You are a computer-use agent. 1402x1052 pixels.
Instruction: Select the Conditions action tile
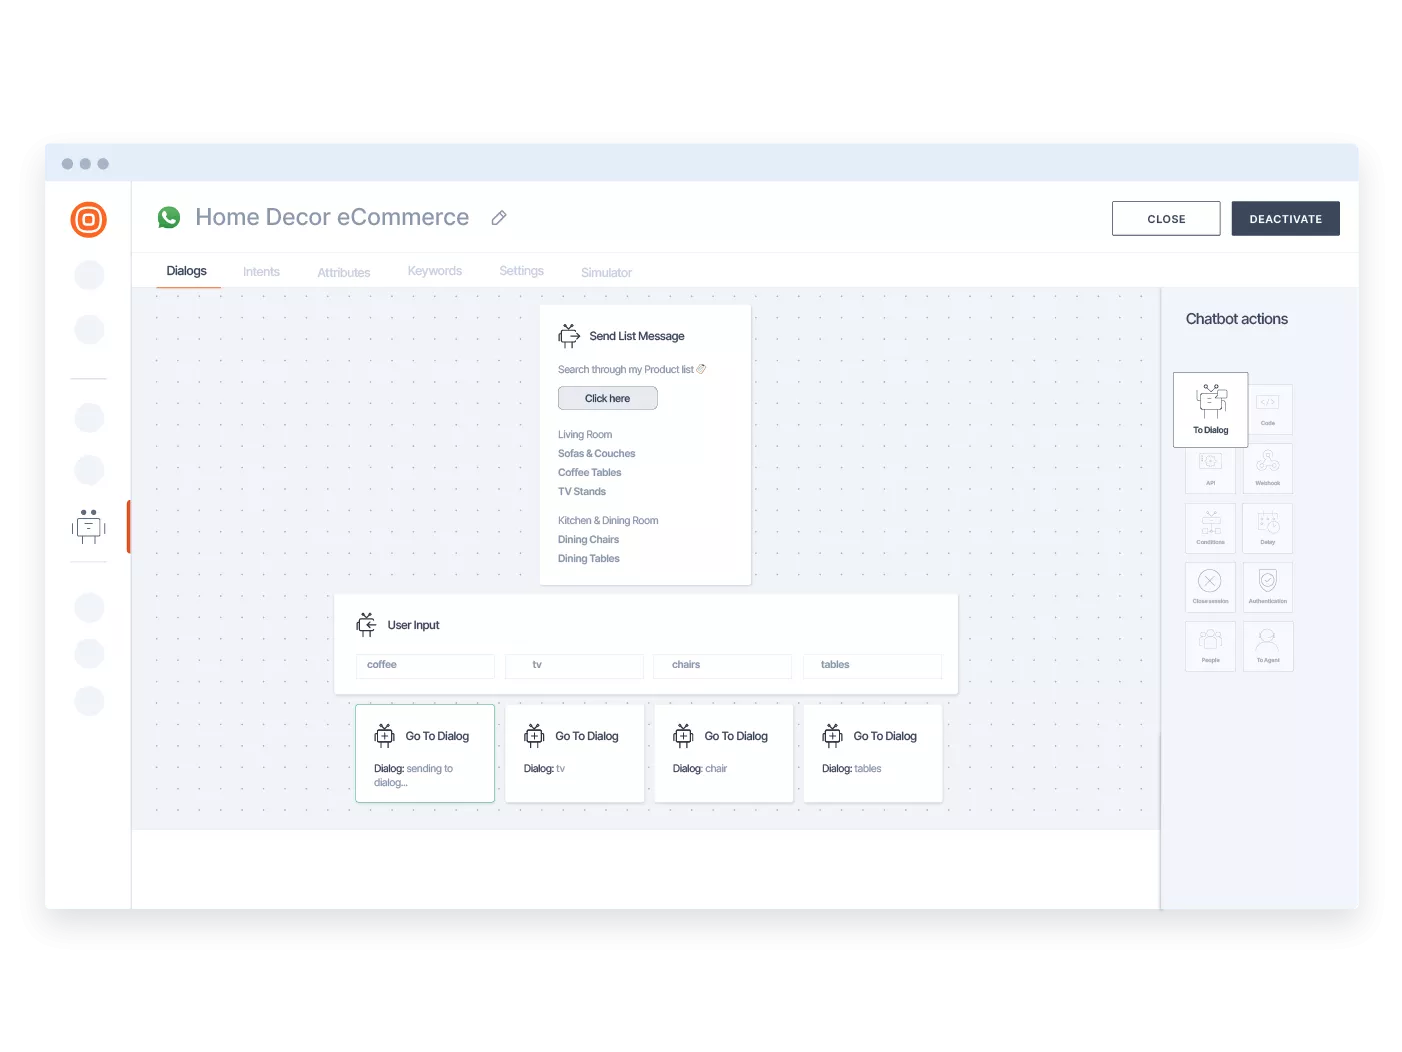coord(1210,527)
